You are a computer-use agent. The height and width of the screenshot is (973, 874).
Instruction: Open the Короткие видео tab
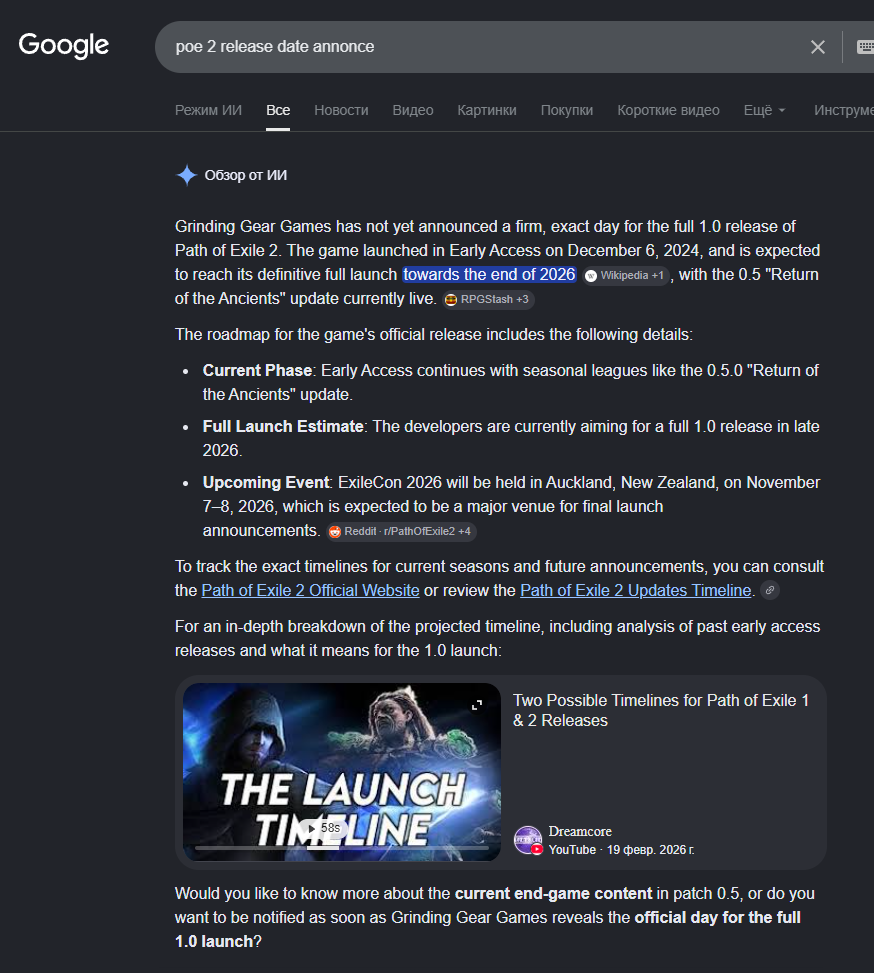tap(668, 110)
